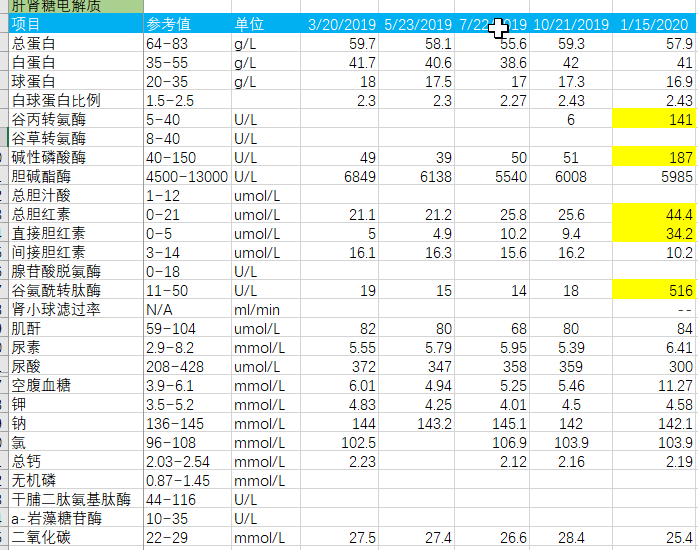Click the value 6849

click(360, 177)
